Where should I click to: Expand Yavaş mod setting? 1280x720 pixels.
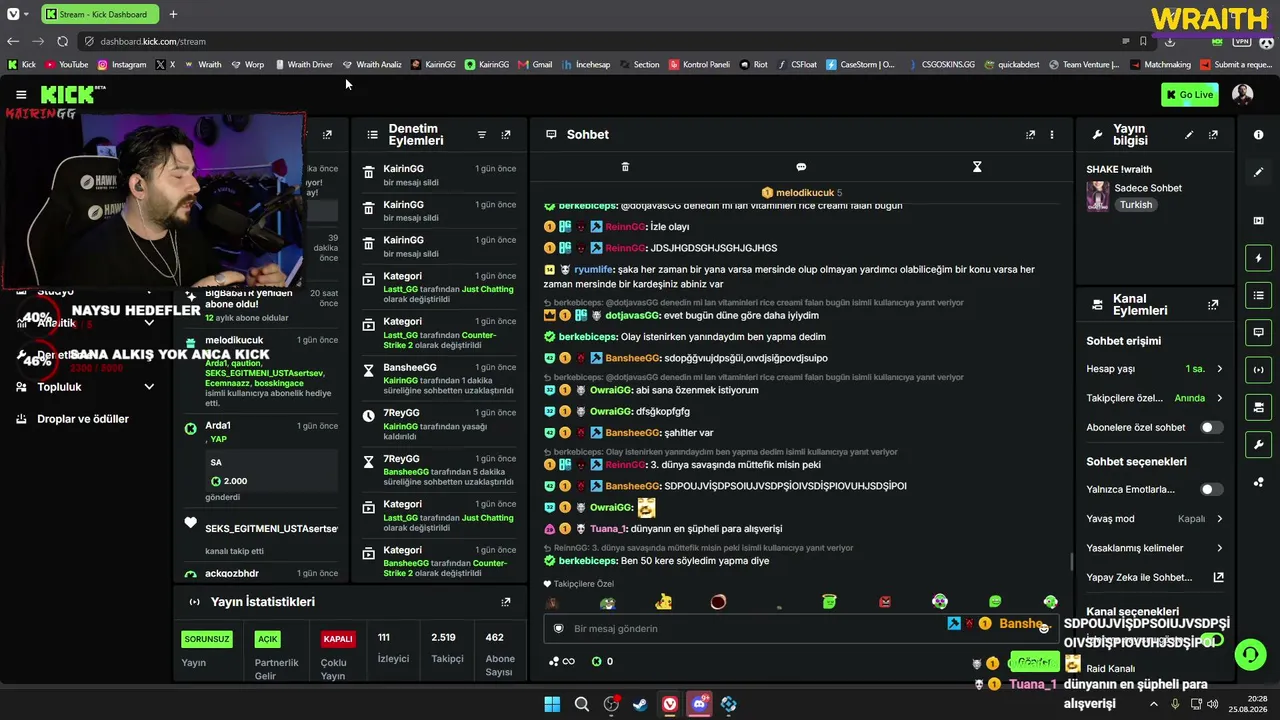1219,519
